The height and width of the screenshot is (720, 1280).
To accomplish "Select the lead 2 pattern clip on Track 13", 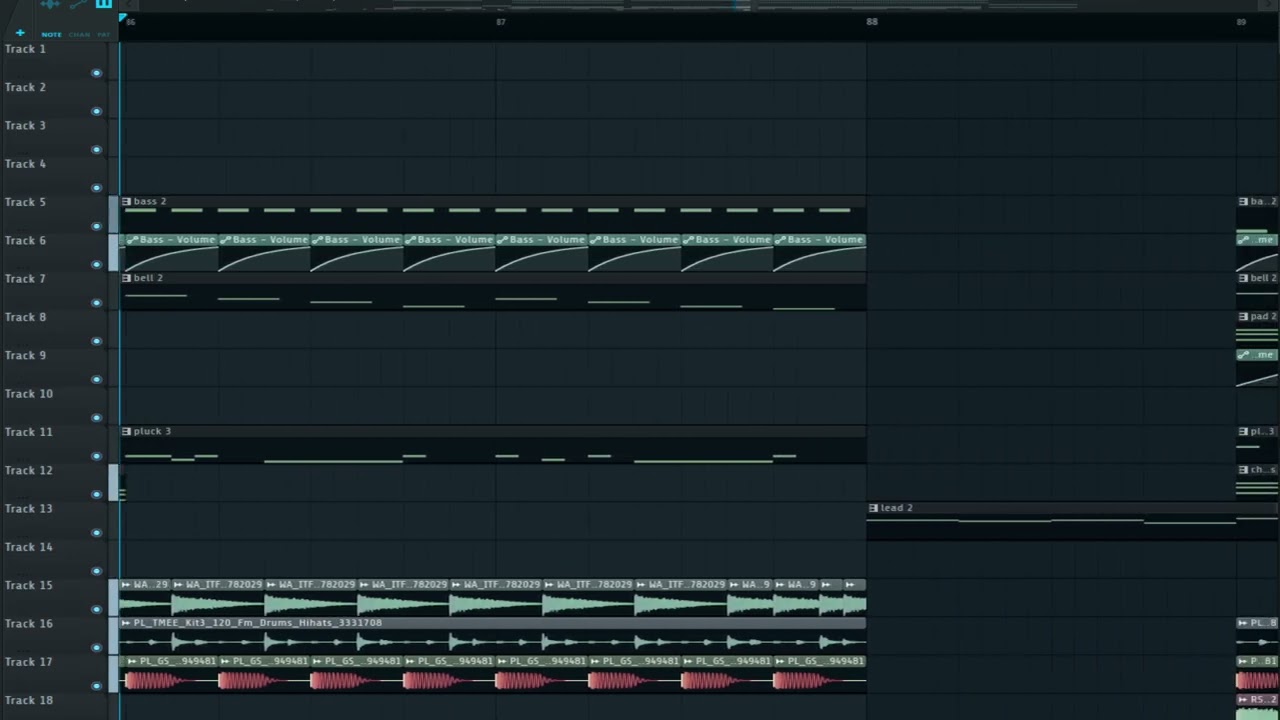I will tap(1072, 521).
